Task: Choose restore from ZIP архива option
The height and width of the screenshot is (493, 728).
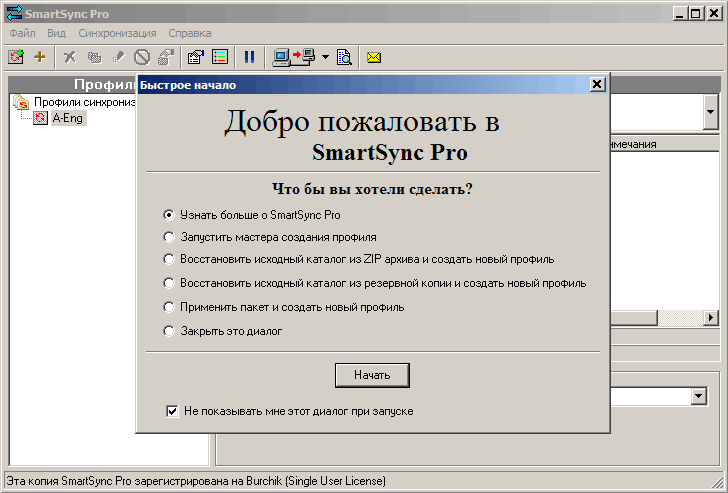Action: 359,259
